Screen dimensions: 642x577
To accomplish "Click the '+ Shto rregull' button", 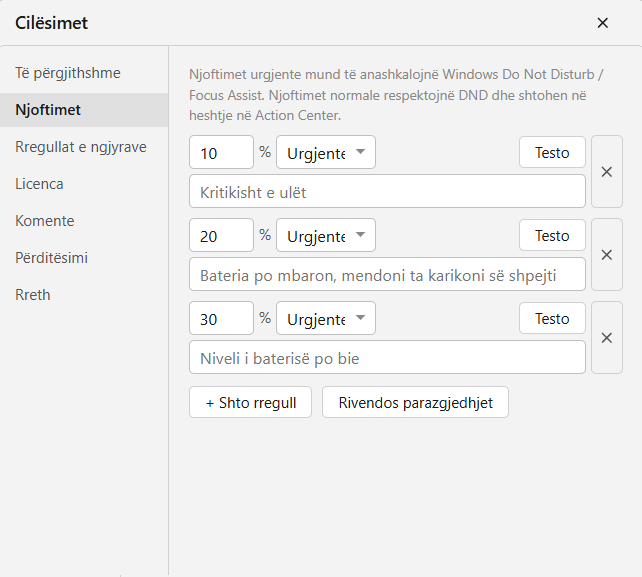I will pos(251,402).
